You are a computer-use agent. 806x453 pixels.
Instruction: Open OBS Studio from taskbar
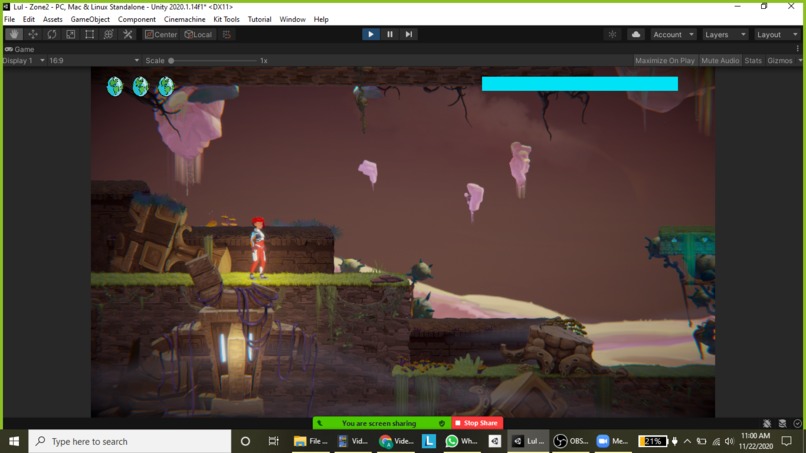point(571,441)
